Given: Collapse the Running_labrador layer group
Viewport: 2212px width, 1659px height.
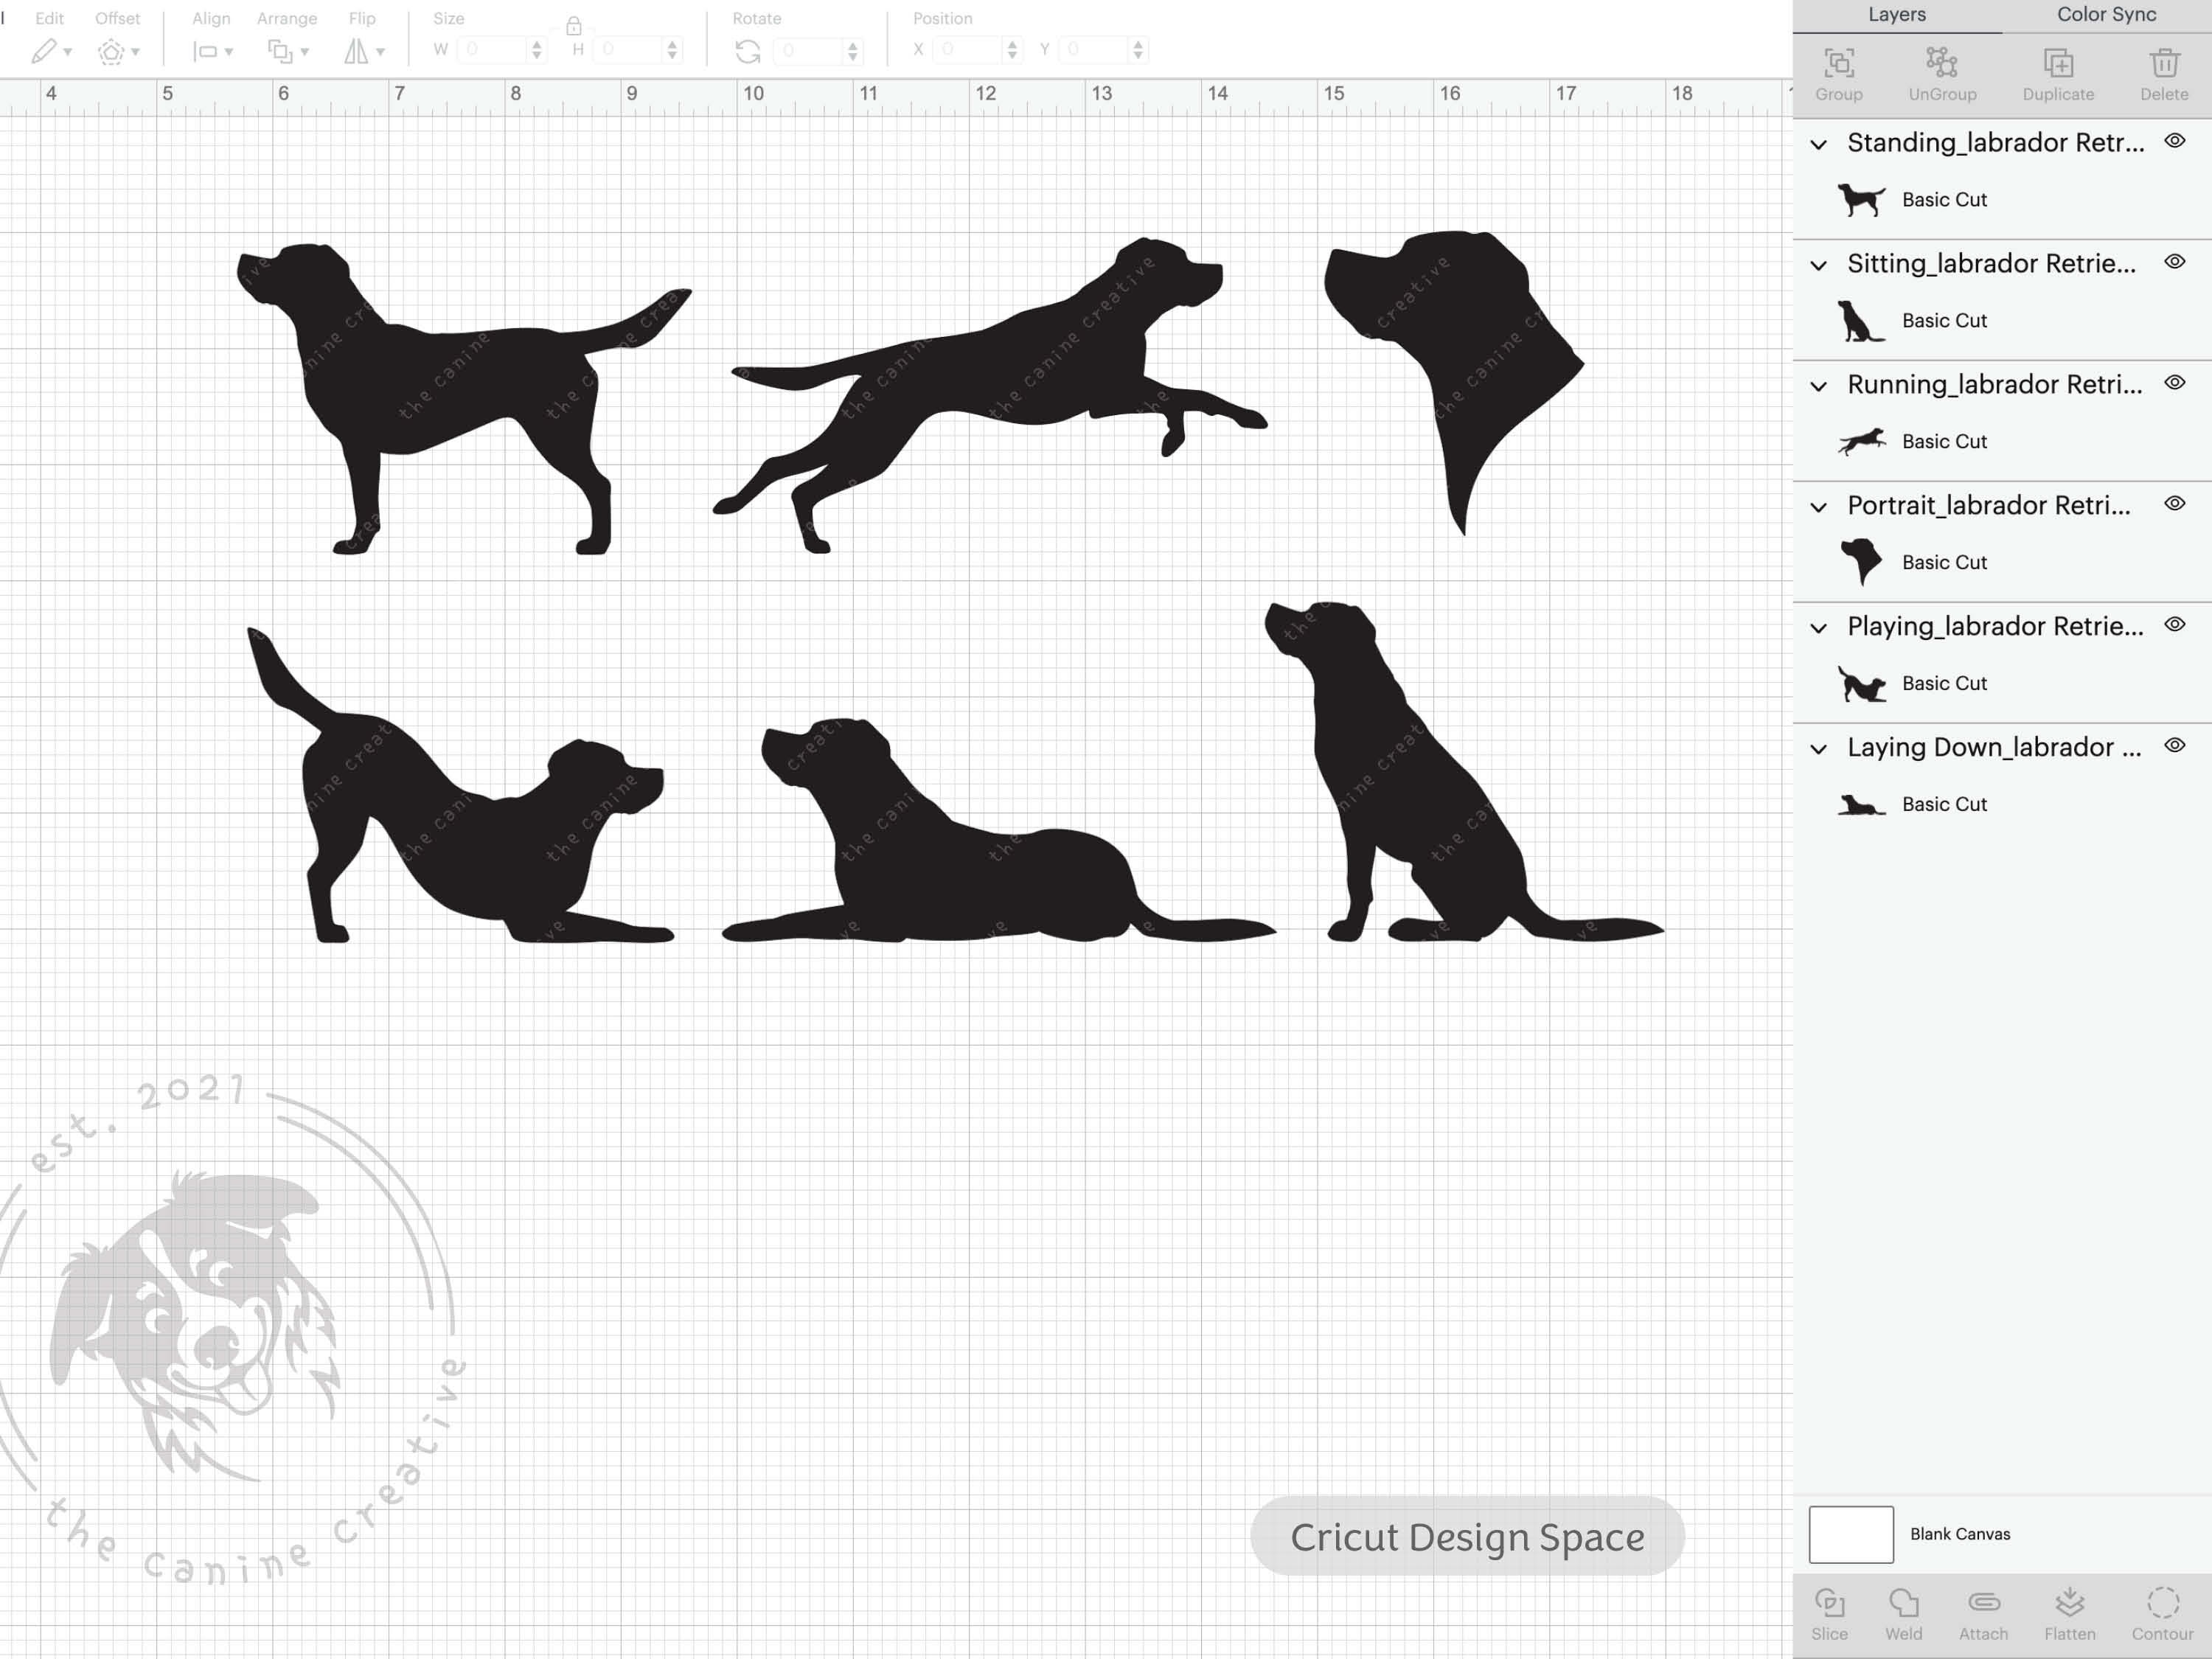Looking at the screenshot, I should click(x=1819, y=387).
